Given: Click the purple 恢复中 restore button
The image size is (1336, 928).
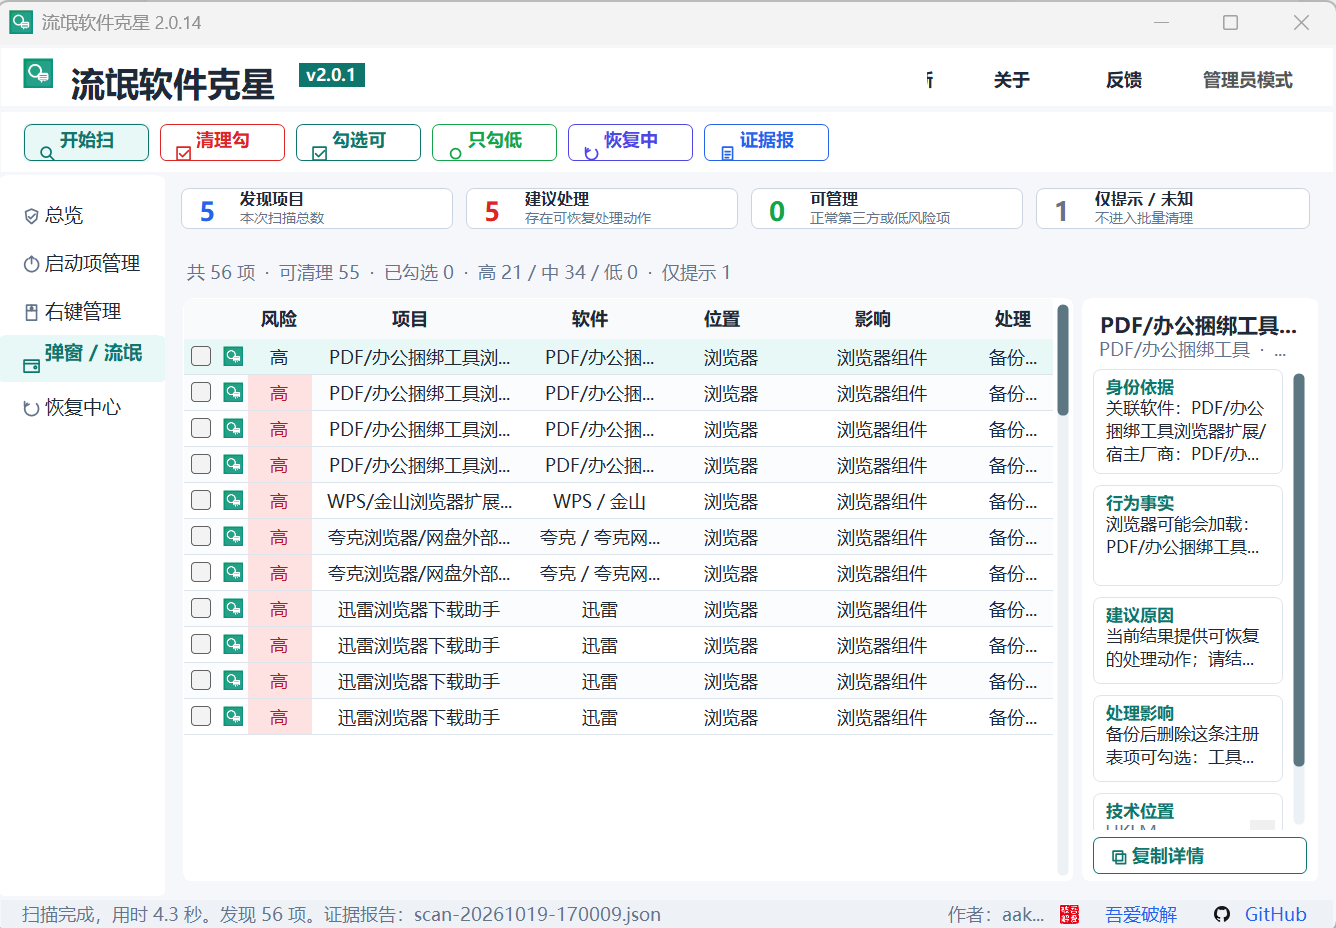Looking at the screenshot, I should pos(630,142).
